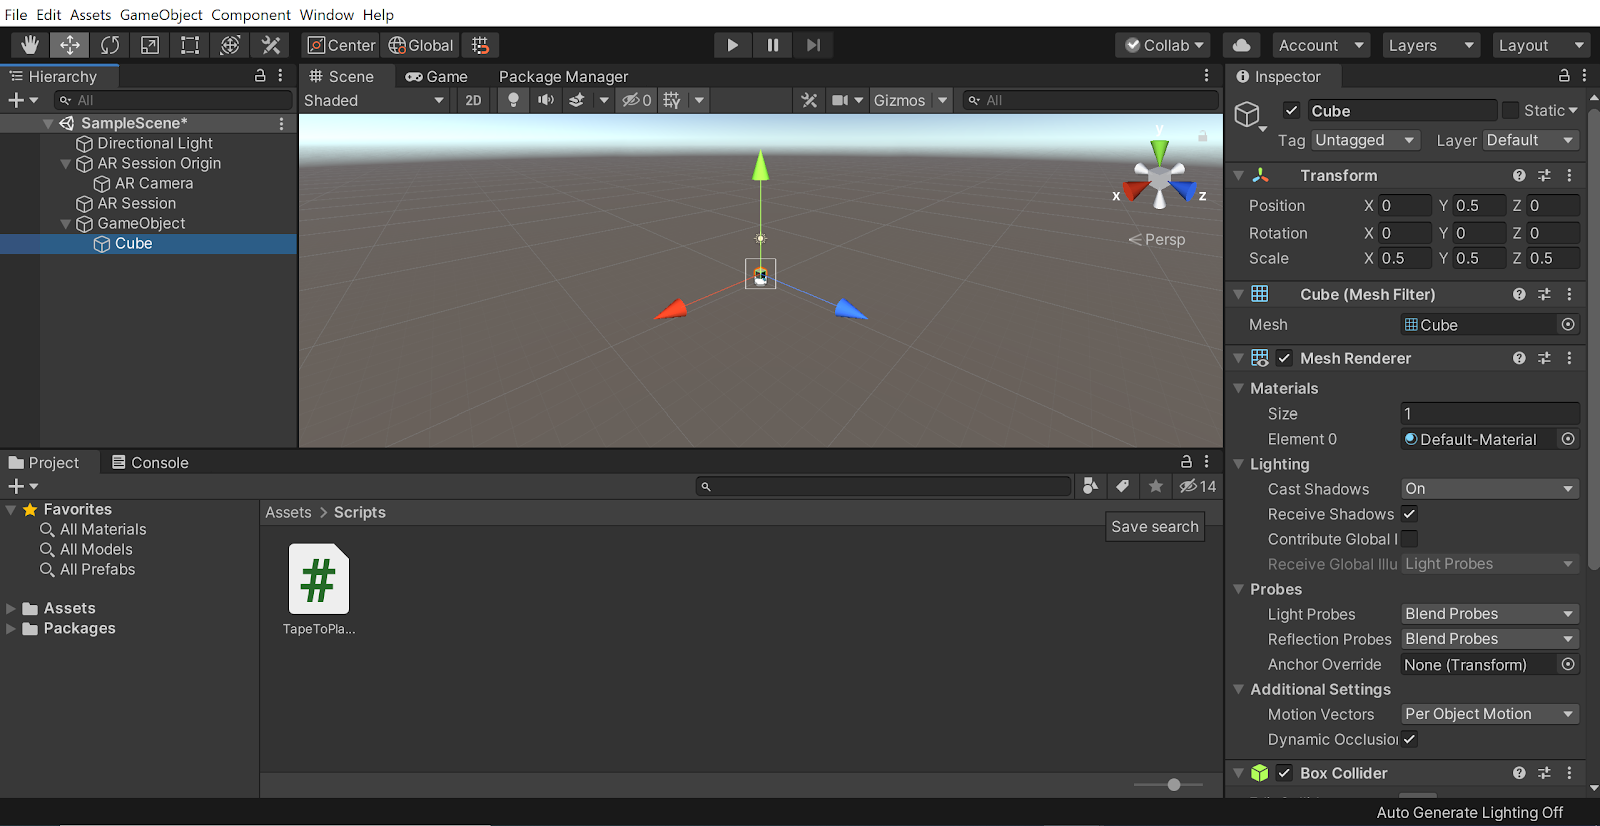
Task: Open cloud services icon
Action: [x=1241, y=45]
